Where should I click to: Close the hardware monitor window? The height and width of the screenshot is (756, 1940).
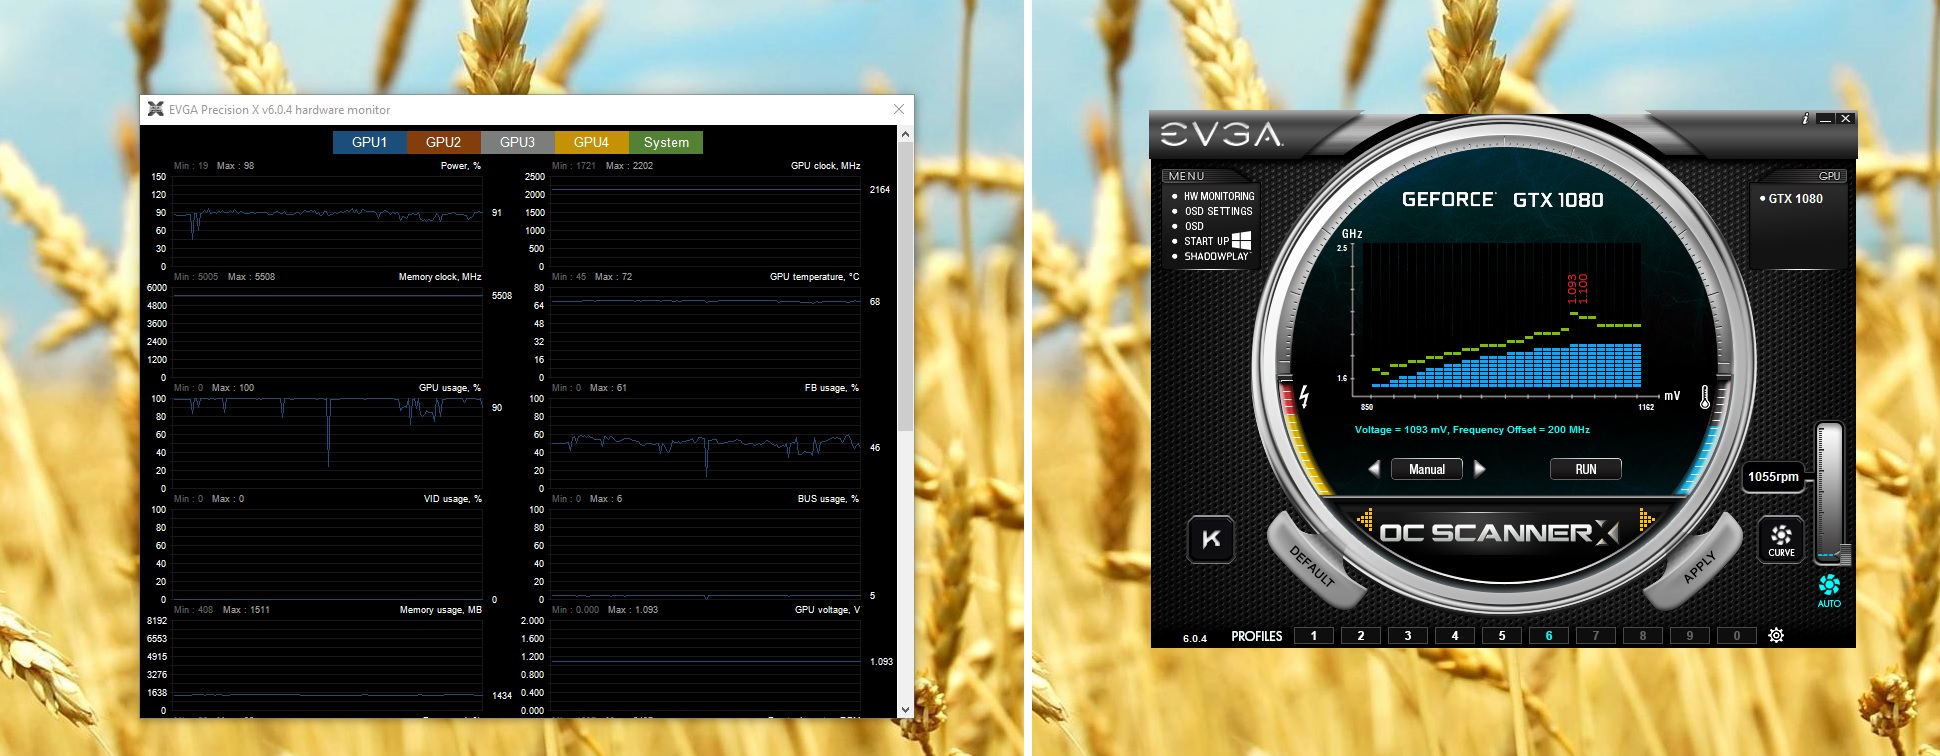click(x=899, y=109)
